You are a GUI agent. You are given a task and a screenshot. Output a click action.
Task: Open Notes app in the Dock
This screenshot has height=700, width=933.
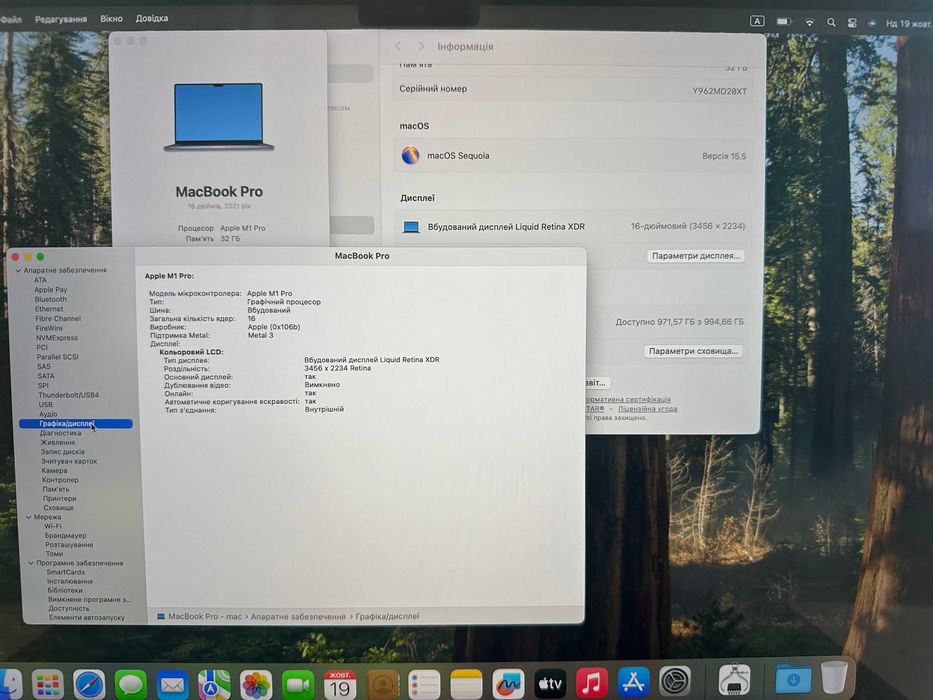(x=466, y=685)
